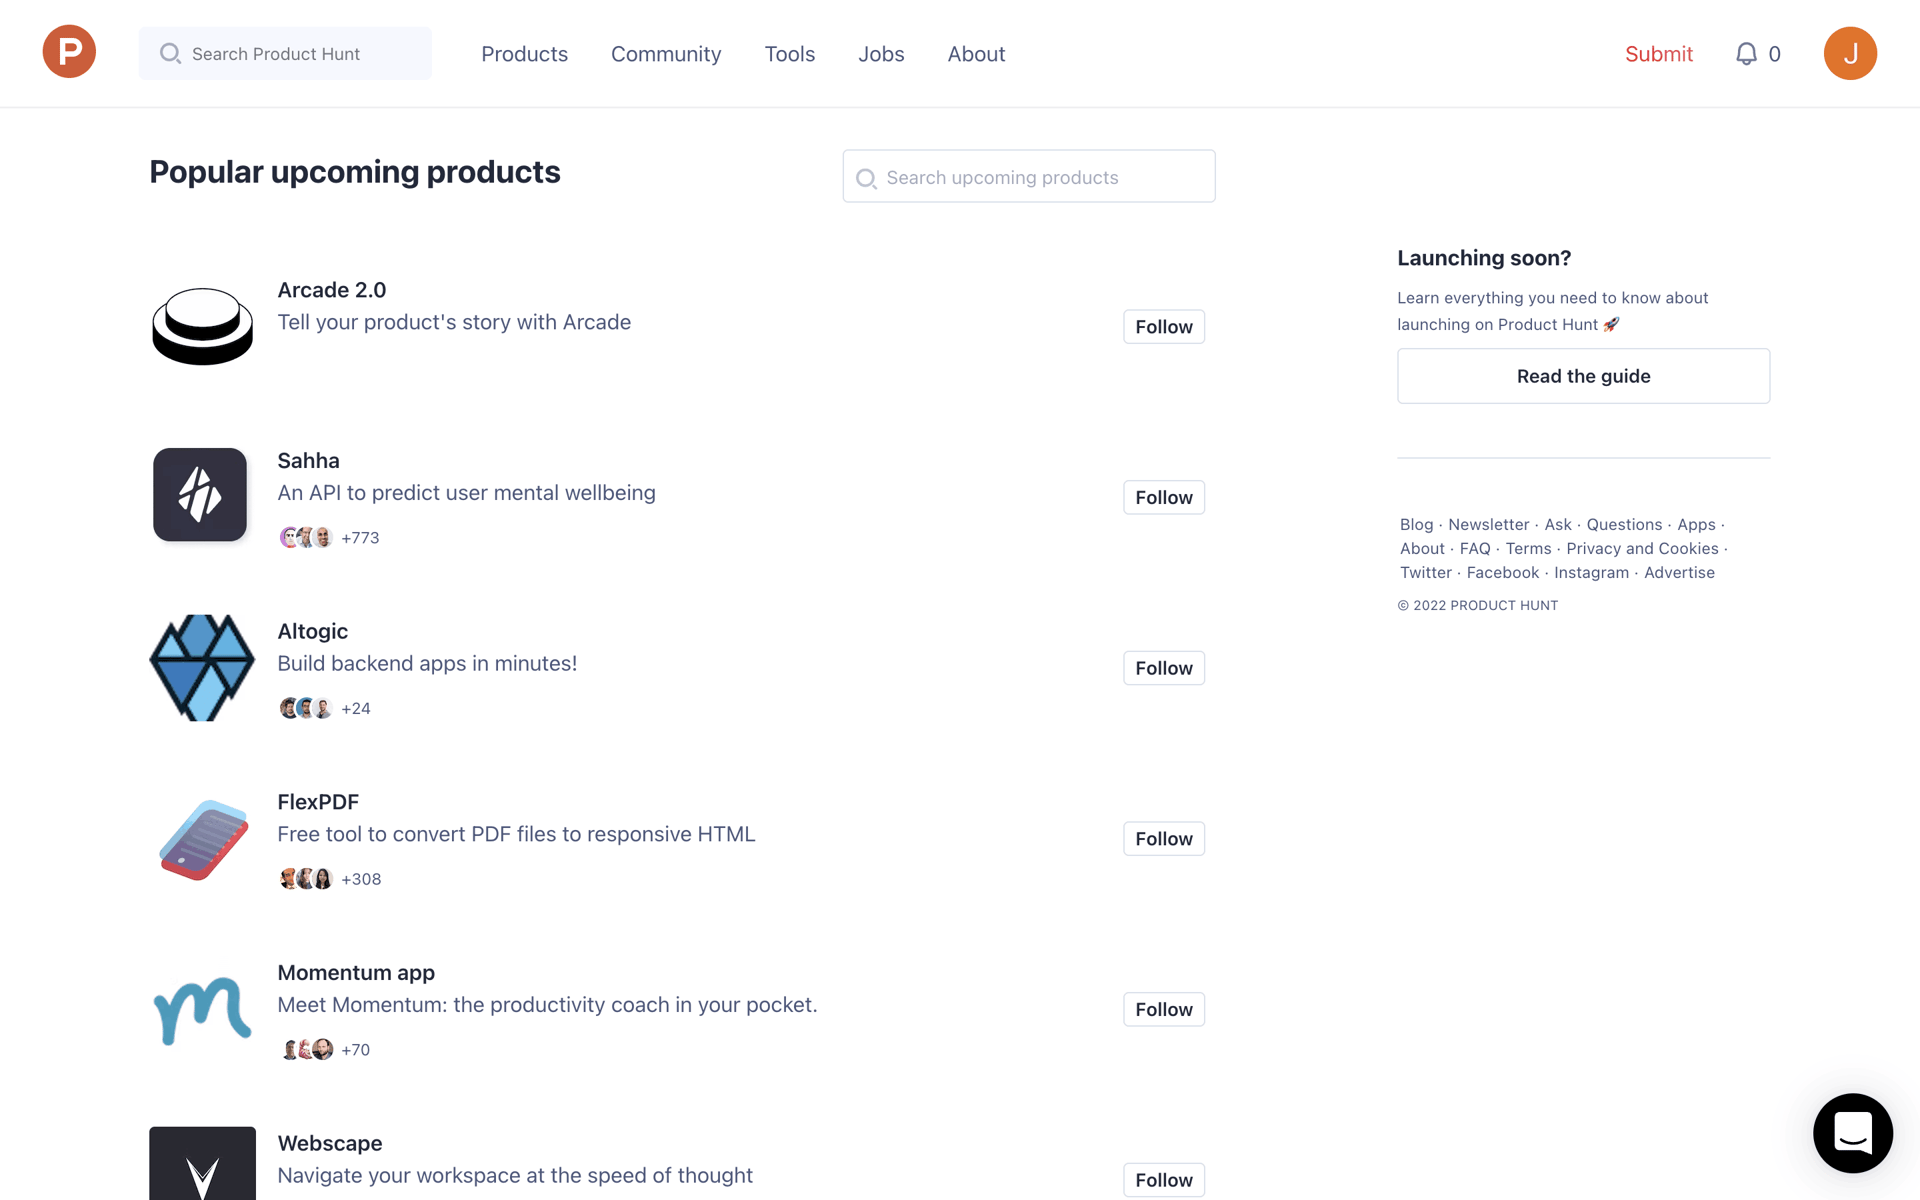The image size is (1920, 1200).
Task: Click the Webscape product logo
Action: pos(202,1163)
